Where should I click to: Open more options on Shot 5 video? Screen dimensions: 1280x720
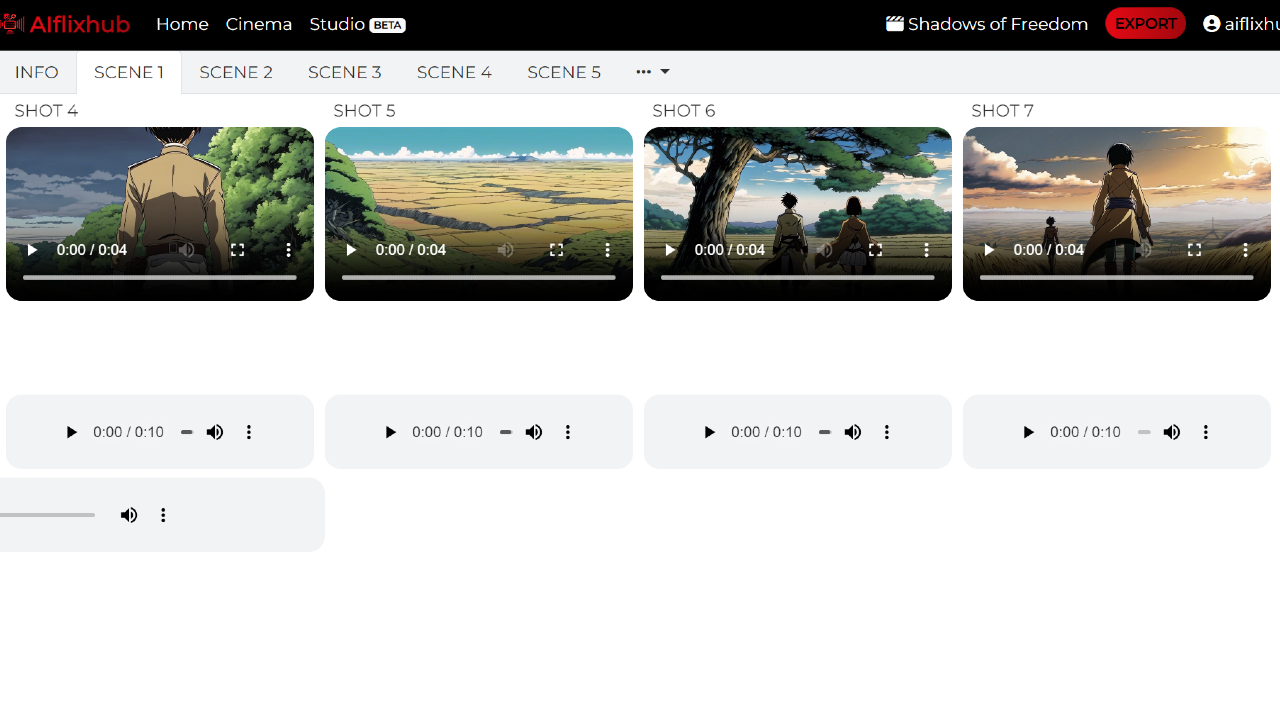click(608, 250)
